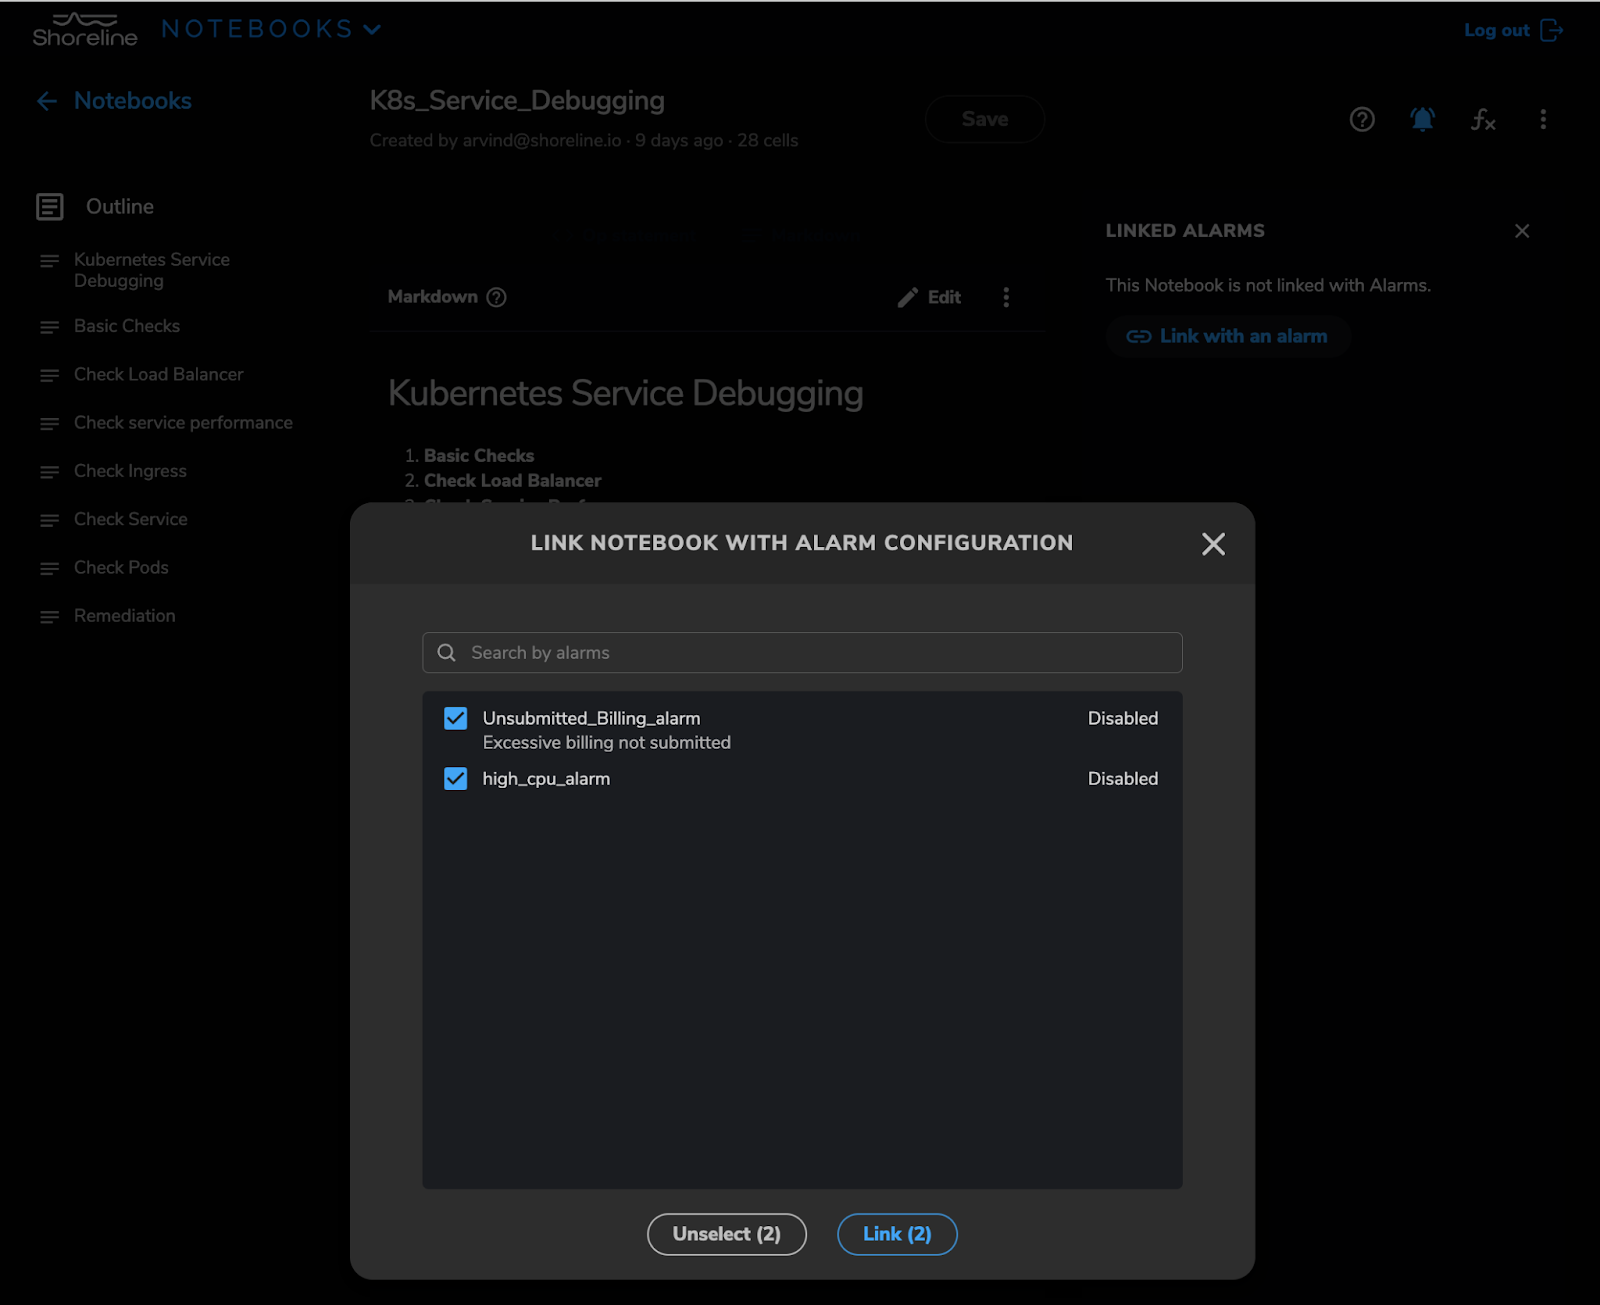Click the Markdown help question icon
This screenshot has width=1600, height=1305.
496,297
